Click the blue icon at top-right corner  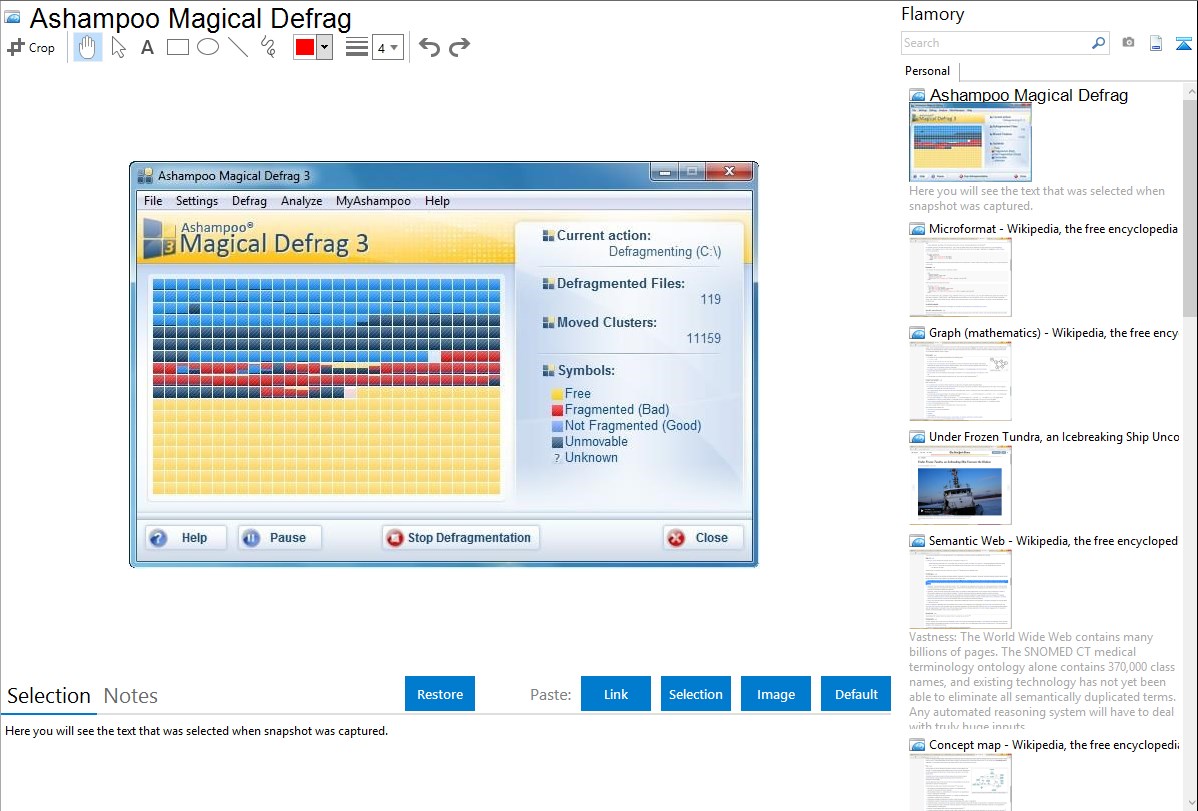(x=1183, y=44)
